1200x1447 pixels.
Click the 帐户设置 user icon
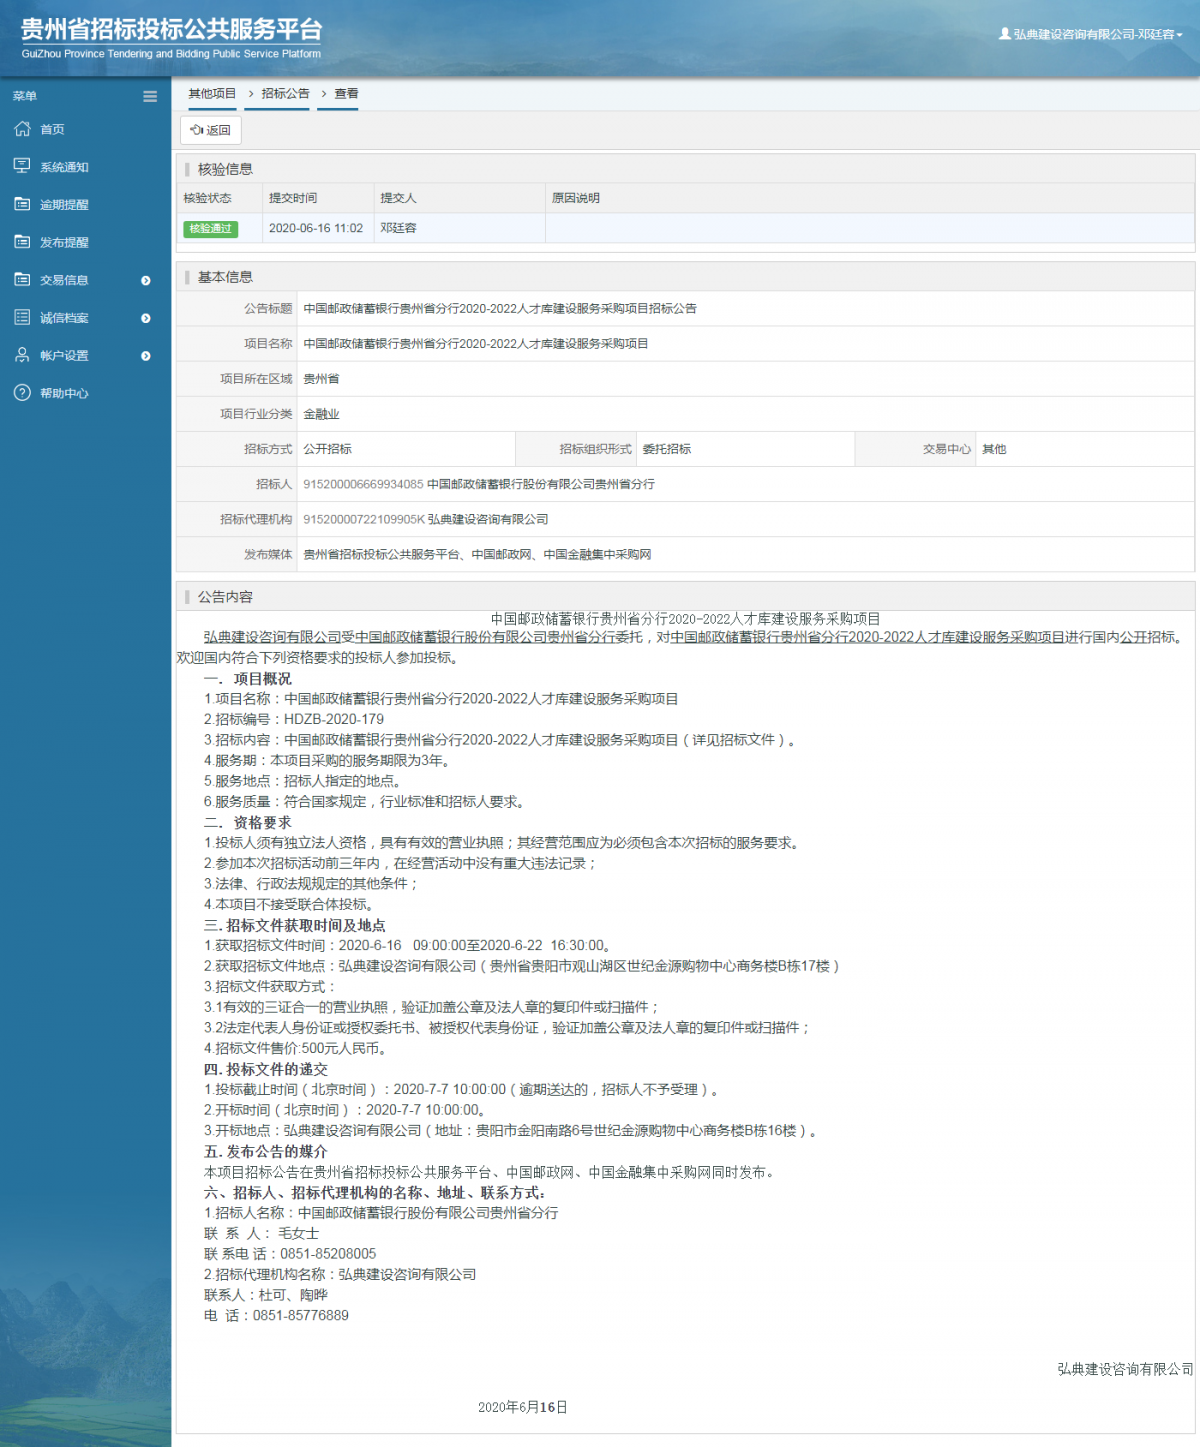tap(22, 355)
